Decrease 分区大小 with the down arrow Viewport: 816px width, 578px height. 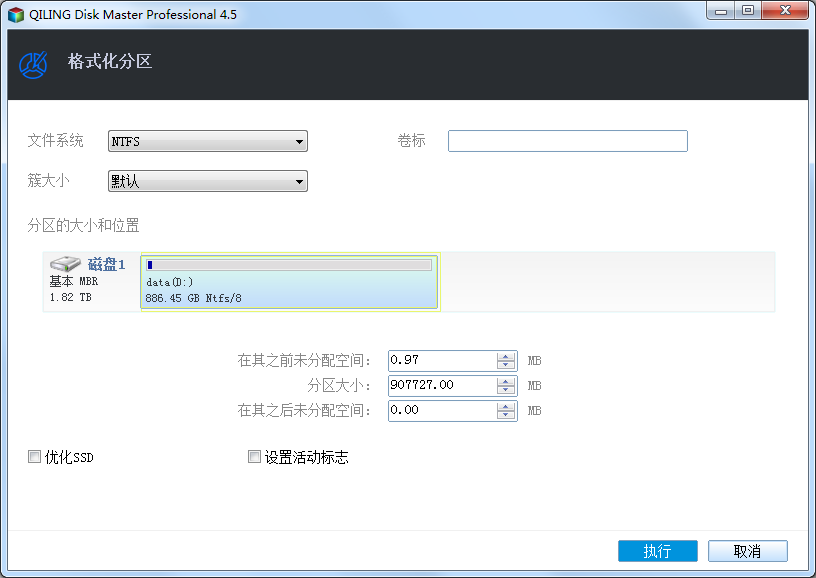tap(506, 389)
